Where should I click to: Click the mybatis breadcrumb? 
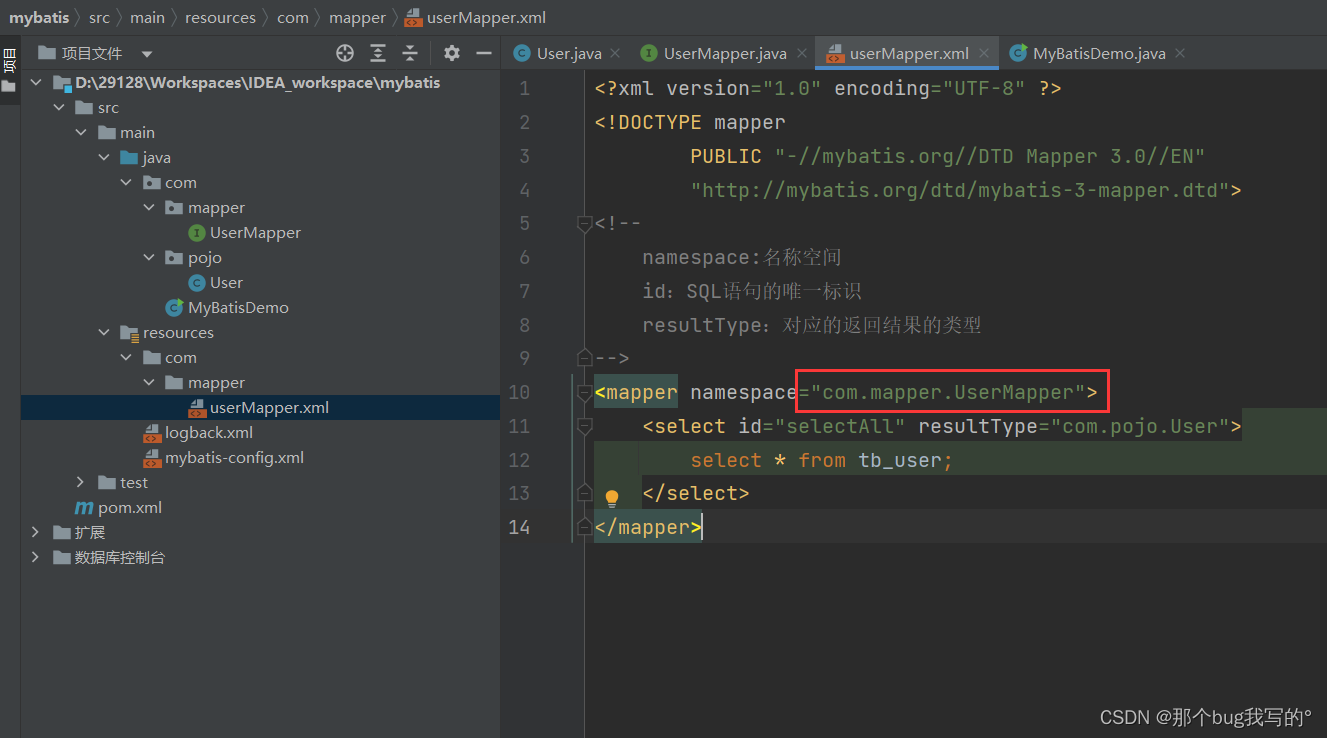click(x=38, y=17)
